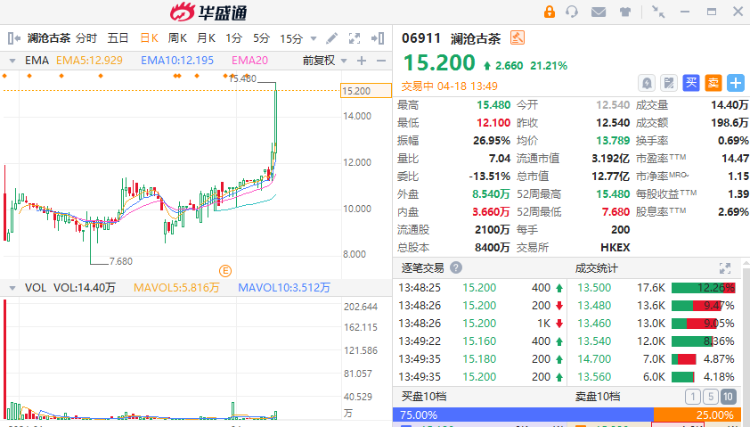The height and width of the screenshot is (427, 750).
Task: Open more timeframes dropdown arrow
Action: 313,39
